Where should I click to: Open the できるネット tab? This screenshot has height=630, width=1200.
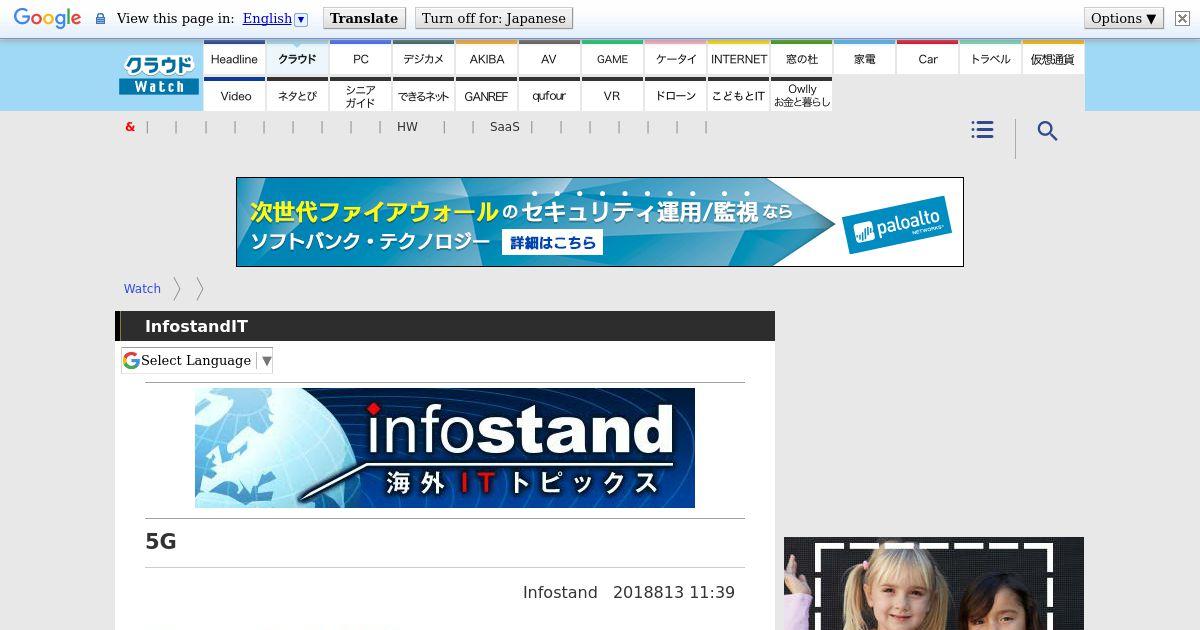423,95
